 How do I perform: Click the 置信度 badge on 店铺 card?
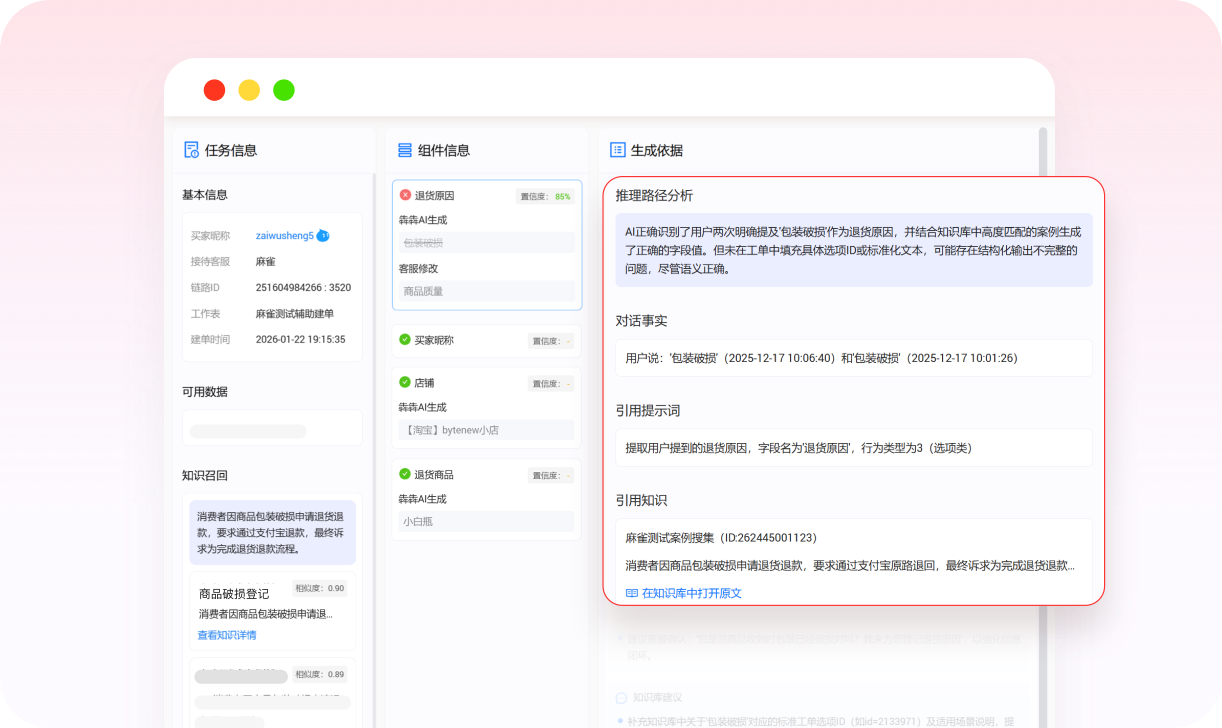point(551,383)
